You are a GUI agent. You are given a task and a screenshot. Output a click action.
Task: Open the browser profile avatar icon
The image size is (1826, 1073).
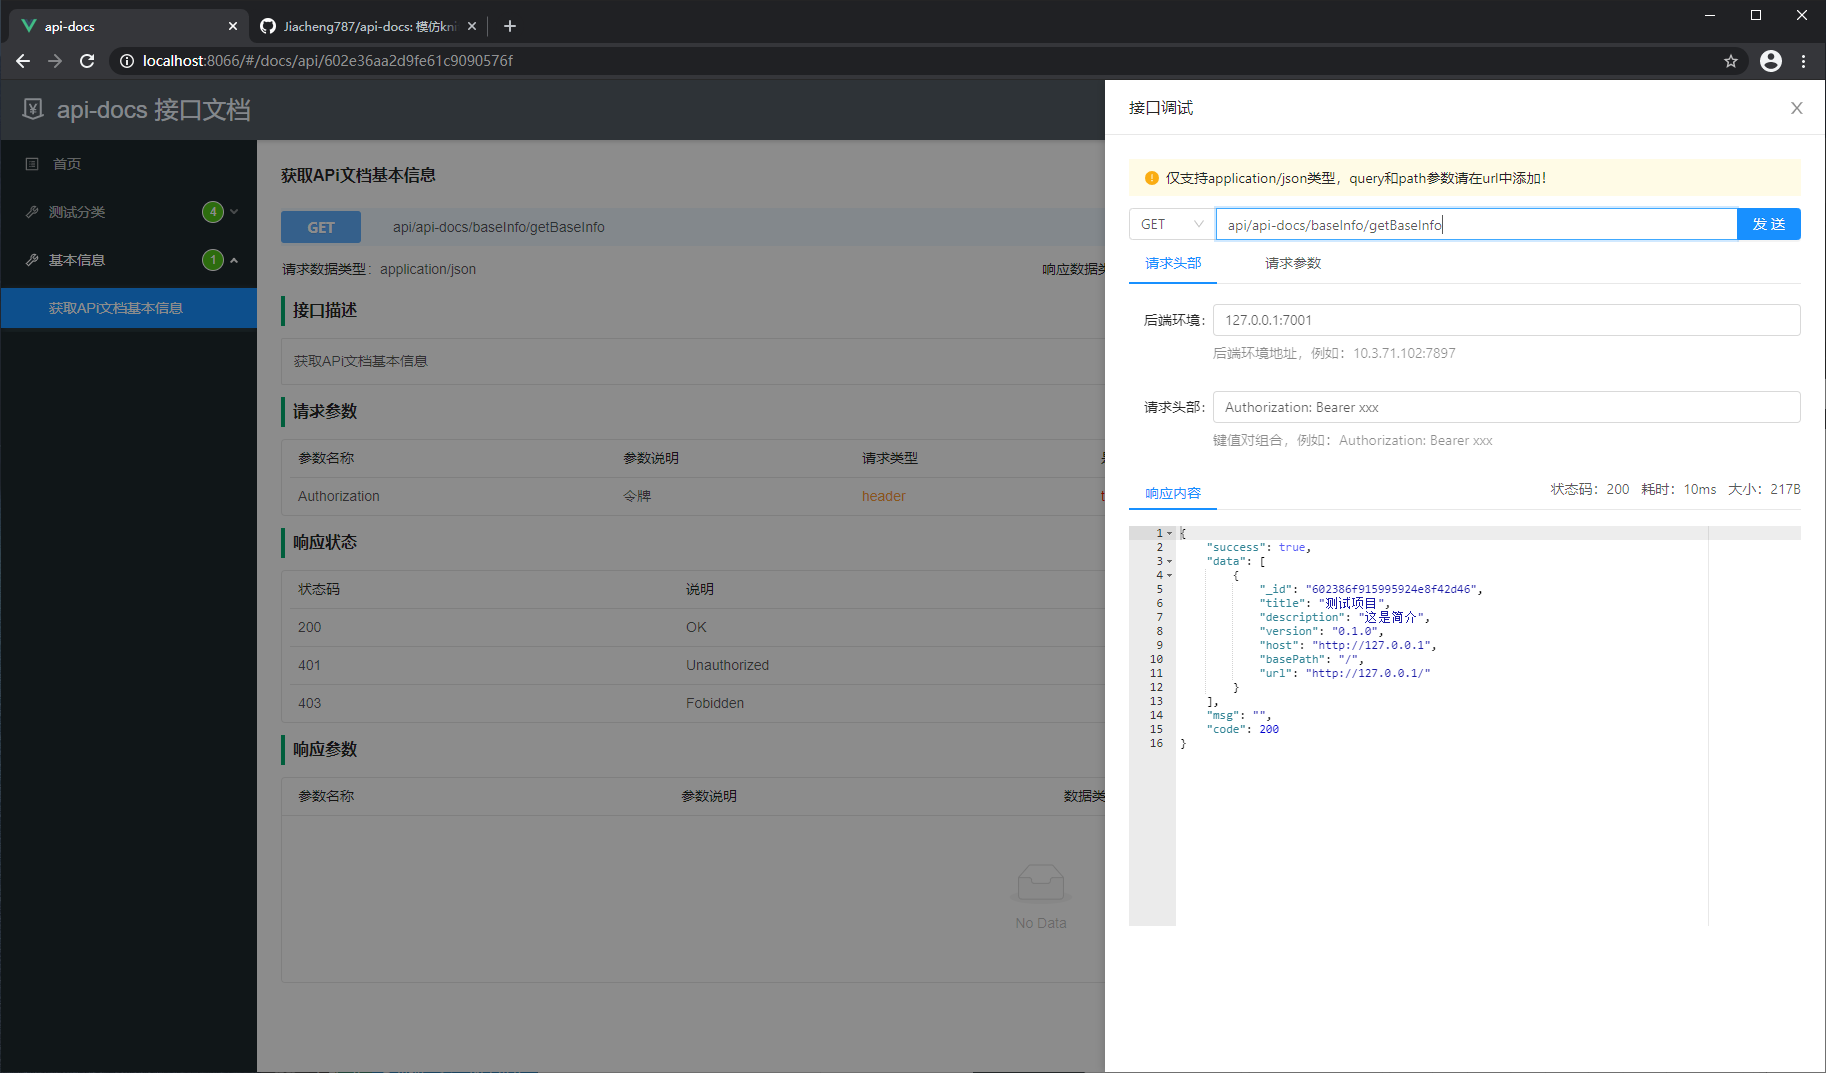(x=1771, y=61)
